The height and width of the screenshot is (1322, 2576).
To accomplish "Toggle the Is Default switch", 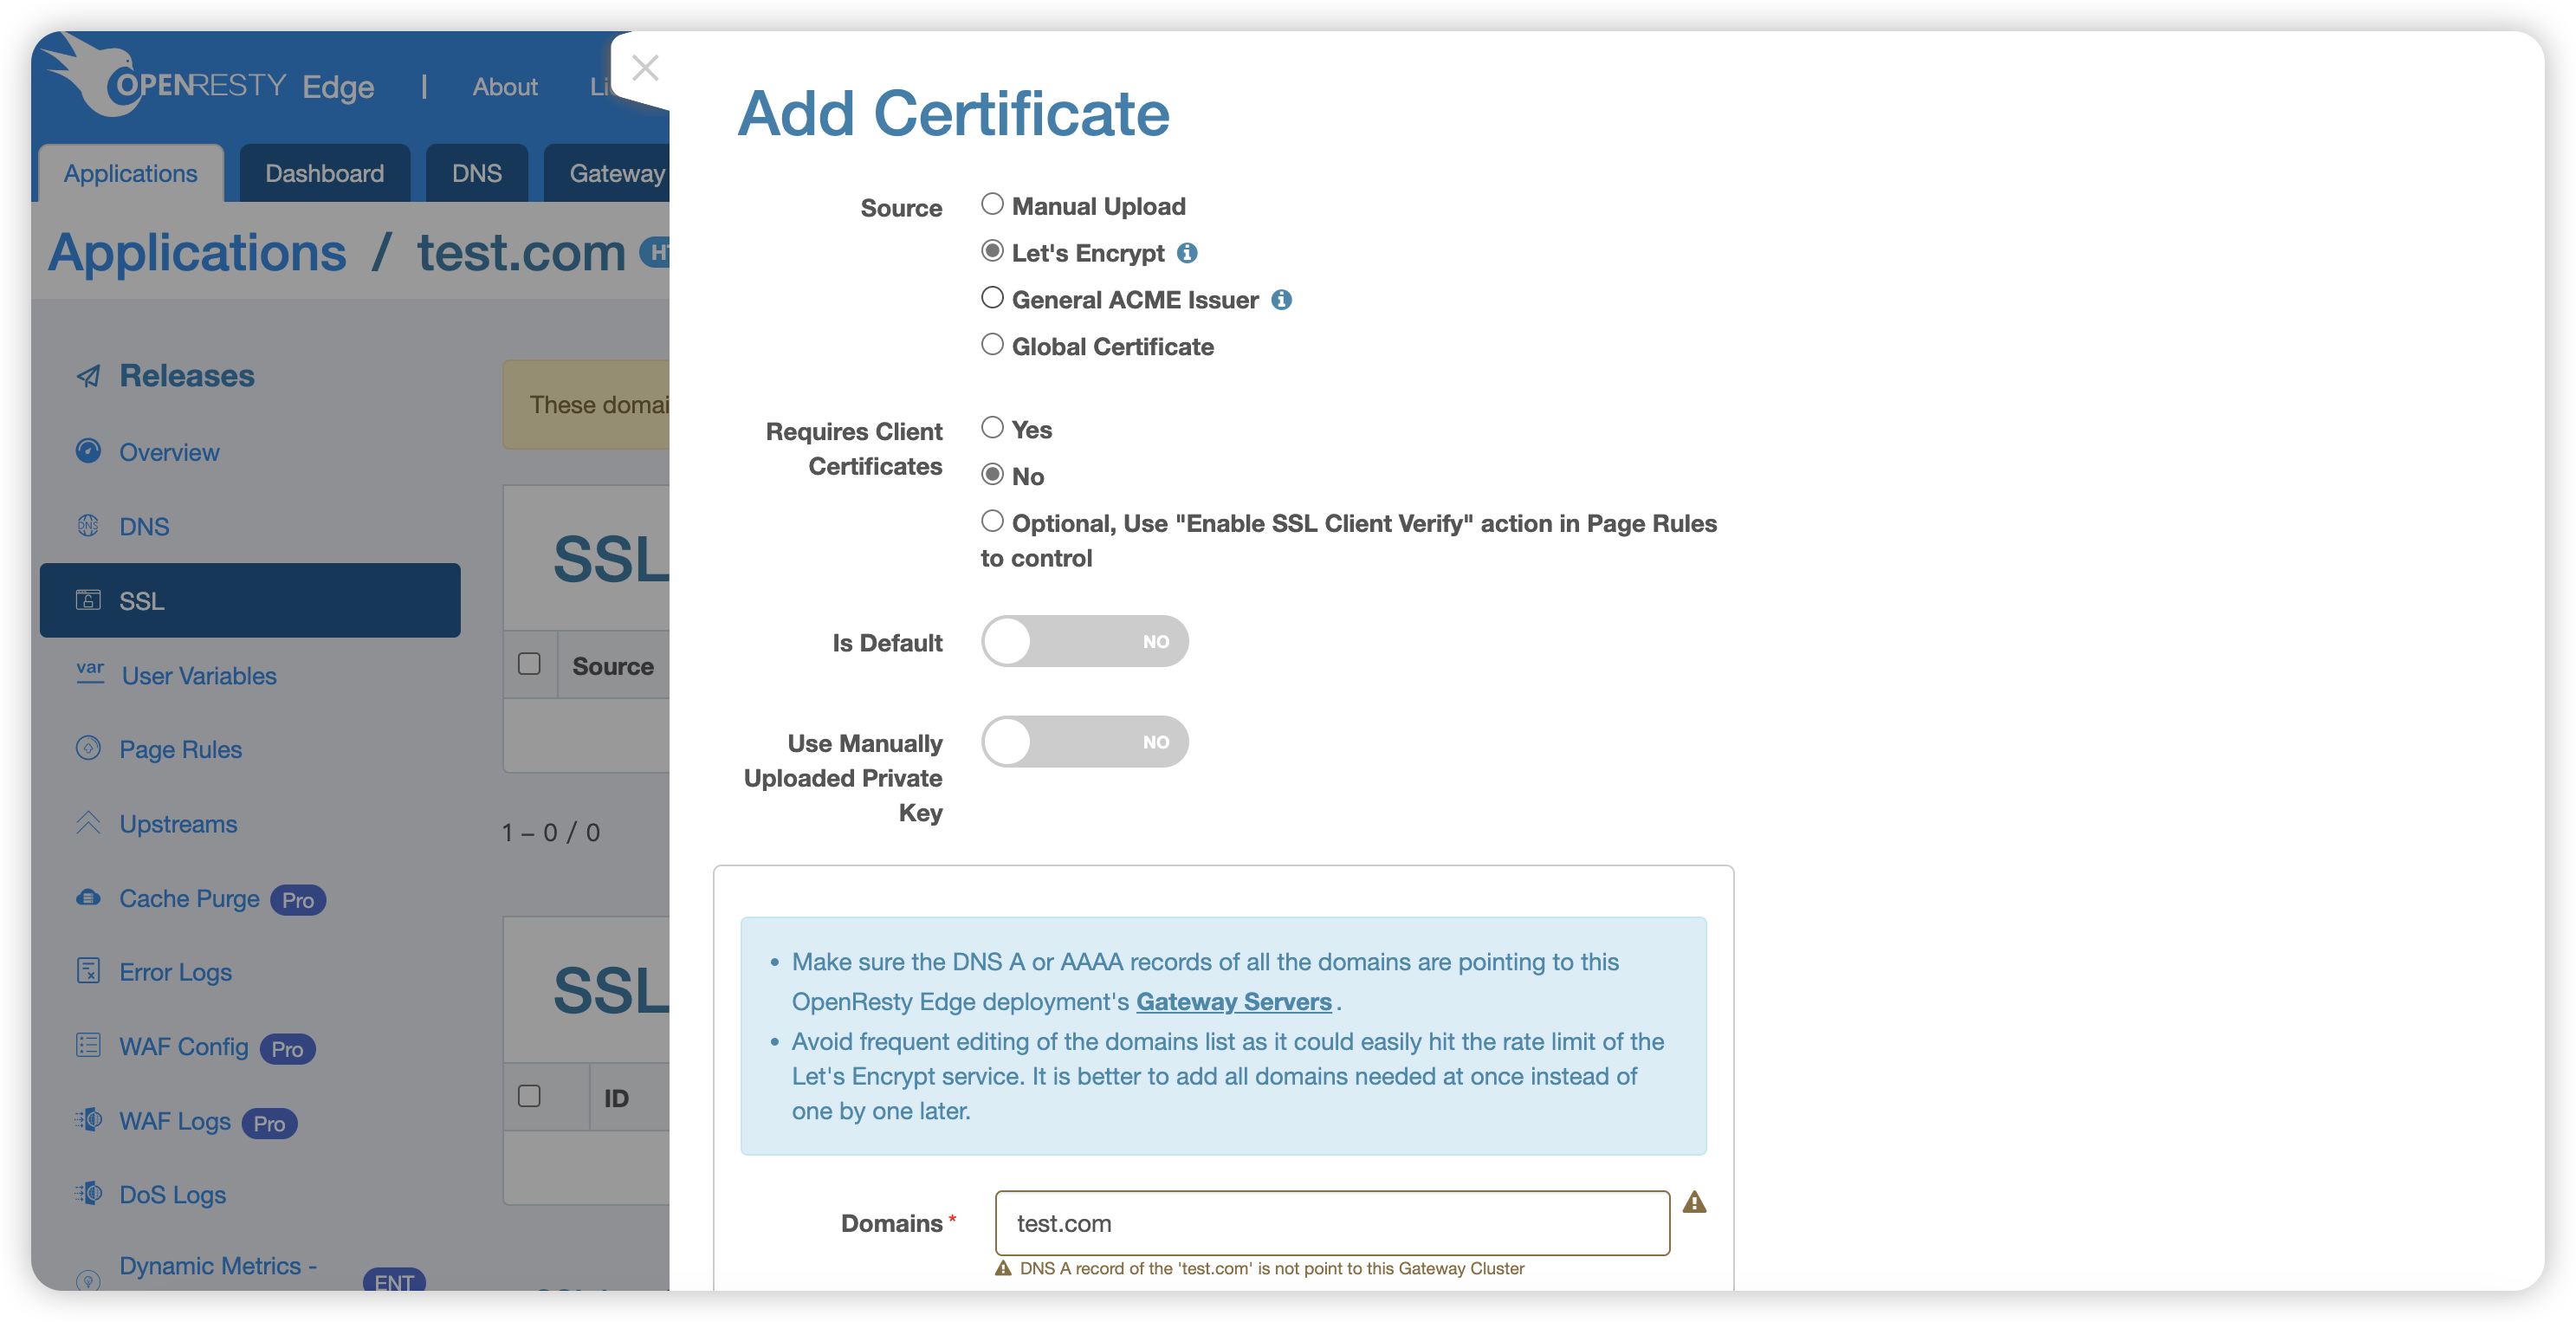I will tap(1085, 641).
